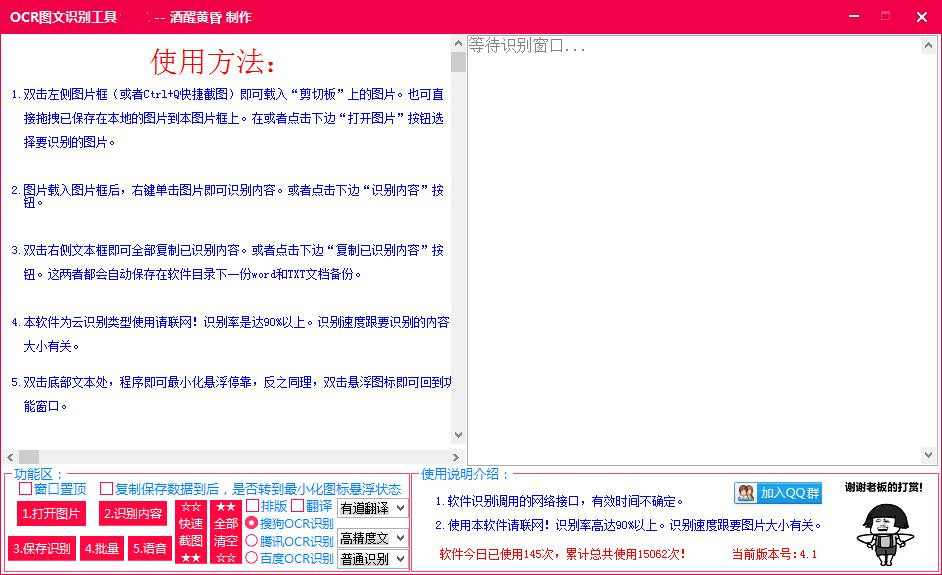Open the 有道翻译 dropdown
Viewport: 942px width, 575px height.
372,508
